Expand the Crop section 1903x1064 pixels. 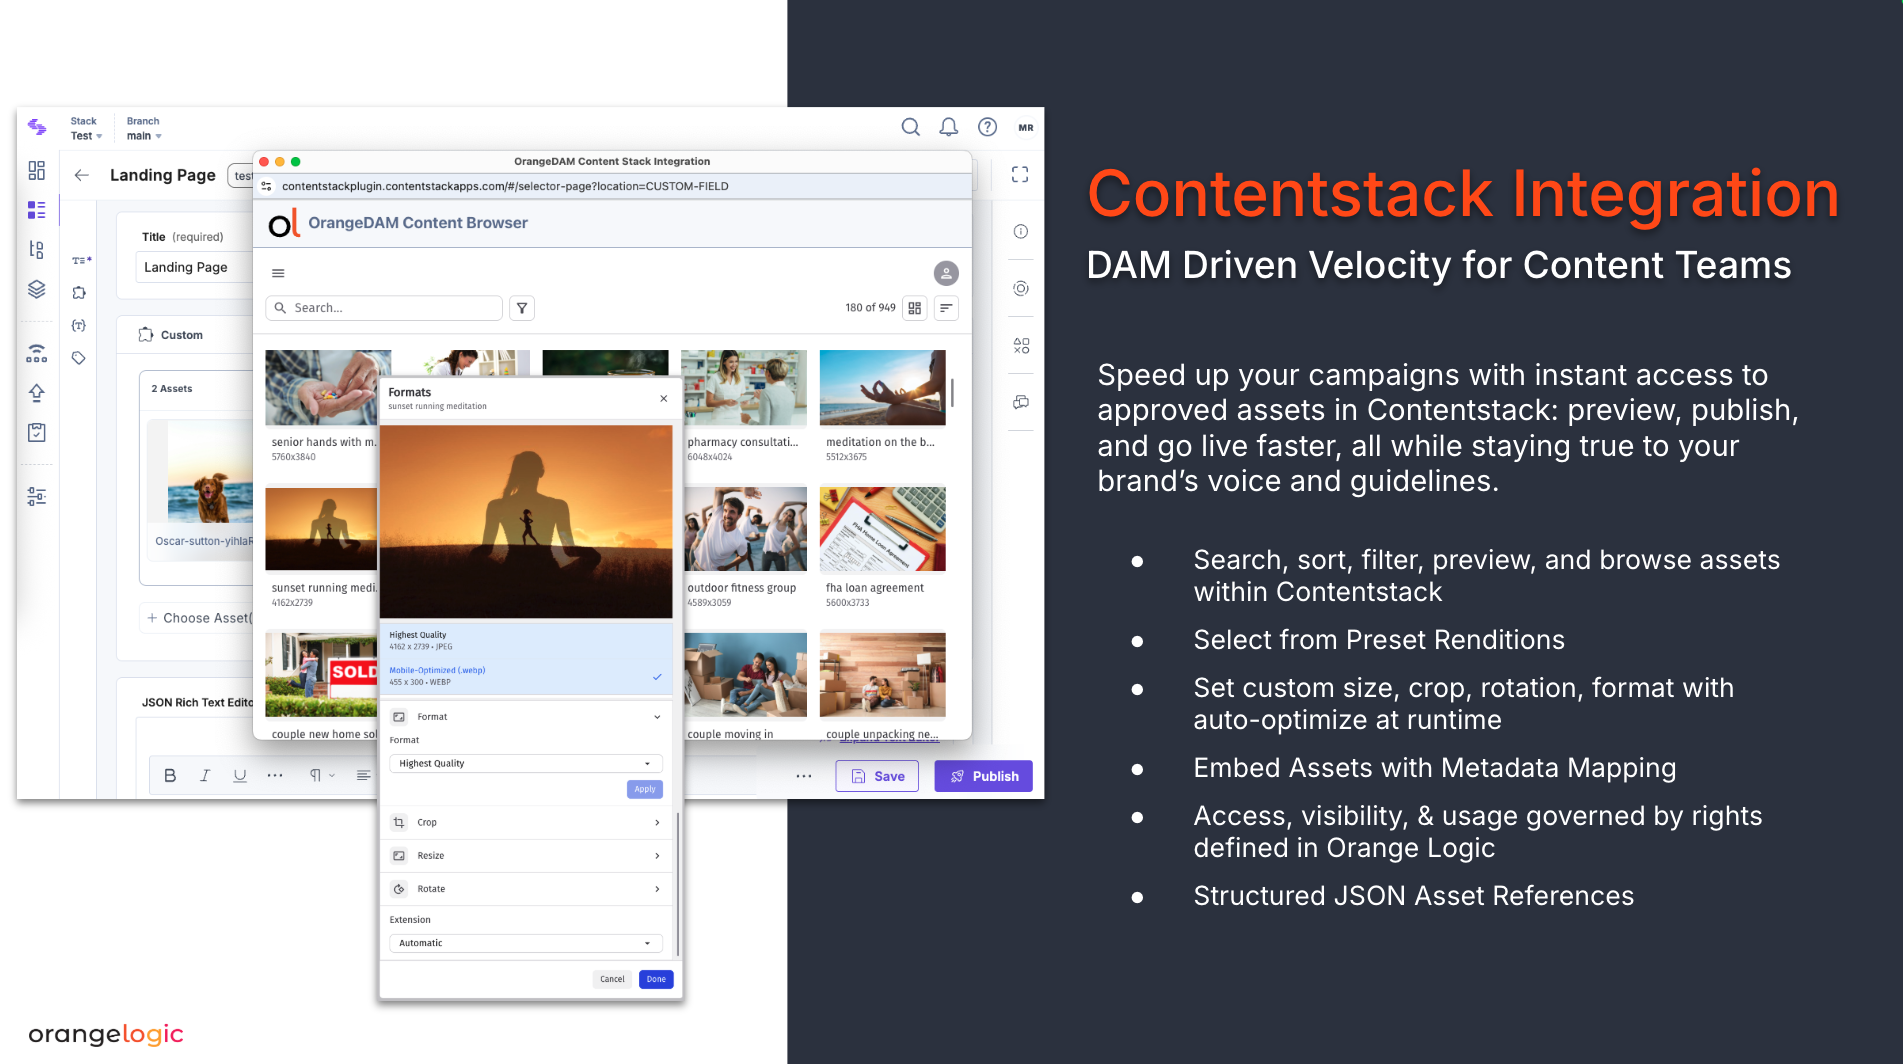tap(526, 823)
